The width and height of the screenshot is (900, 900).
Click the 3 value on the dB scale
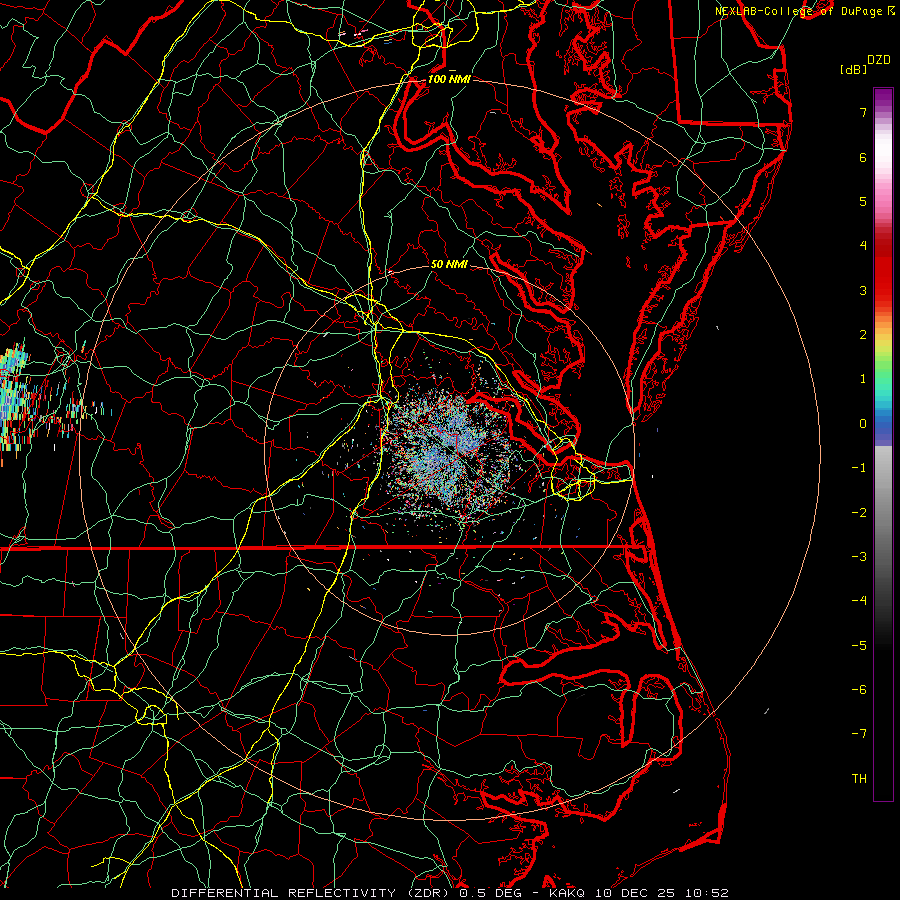click(863, 290)
